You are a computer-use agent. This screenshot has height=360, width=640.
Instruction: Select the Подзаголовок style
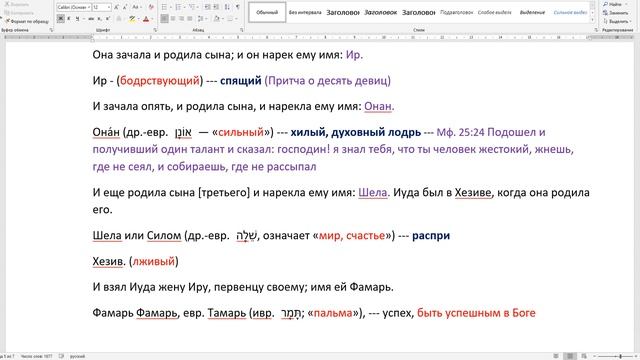pyautogui.click(x=456, y=12)
